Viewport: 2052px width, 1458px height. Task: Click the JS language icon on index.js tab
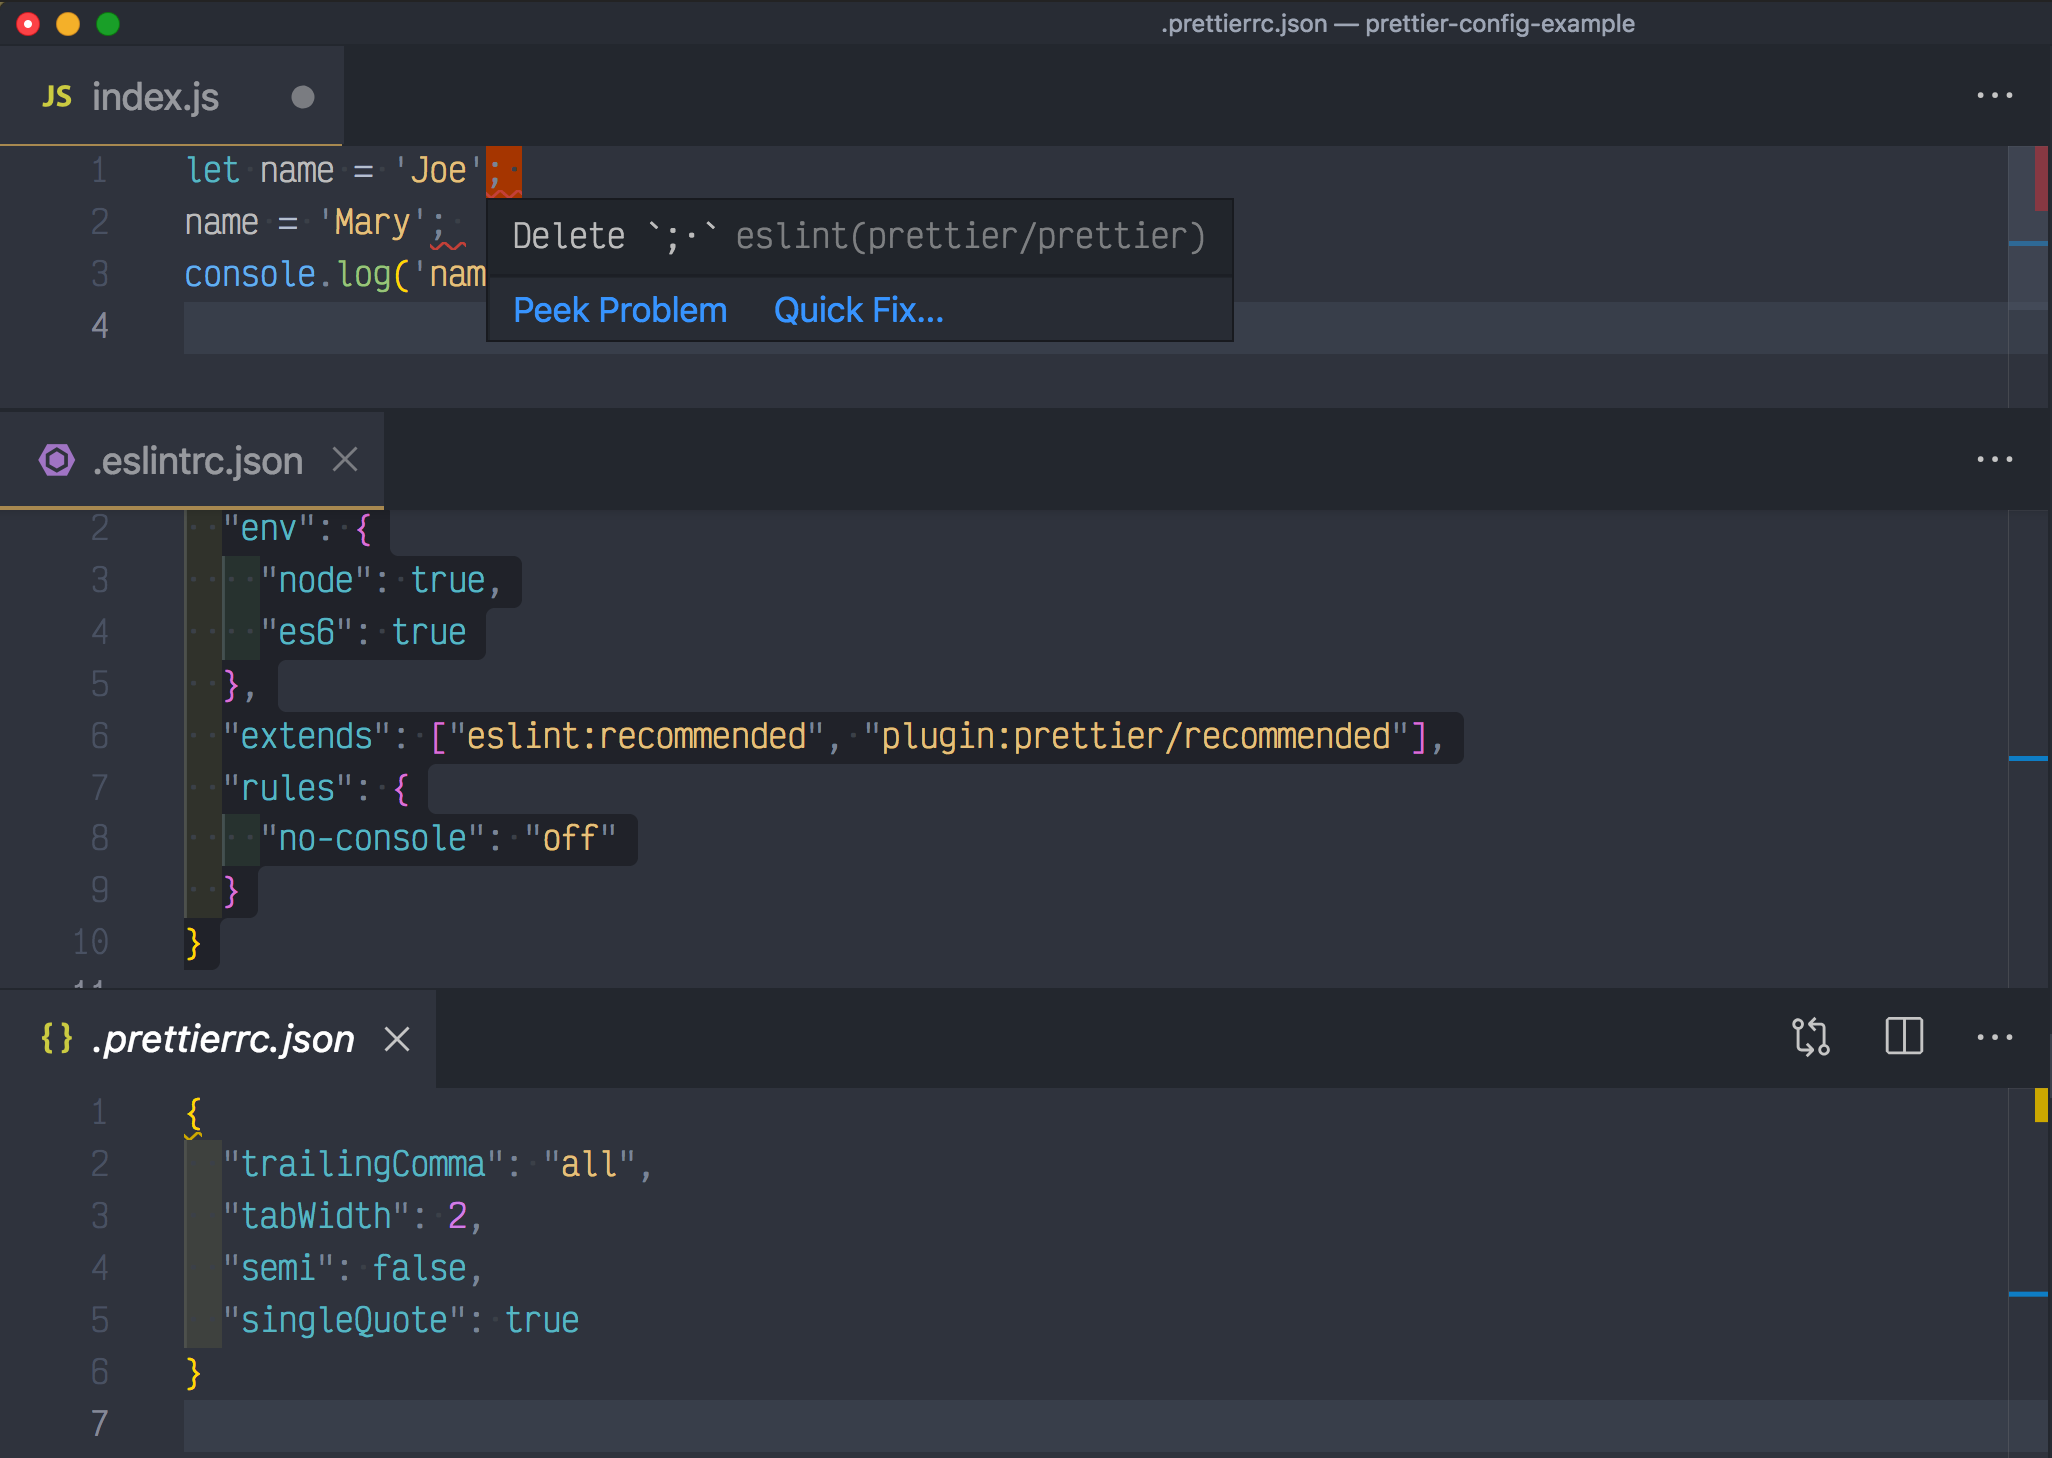[57, 96]
